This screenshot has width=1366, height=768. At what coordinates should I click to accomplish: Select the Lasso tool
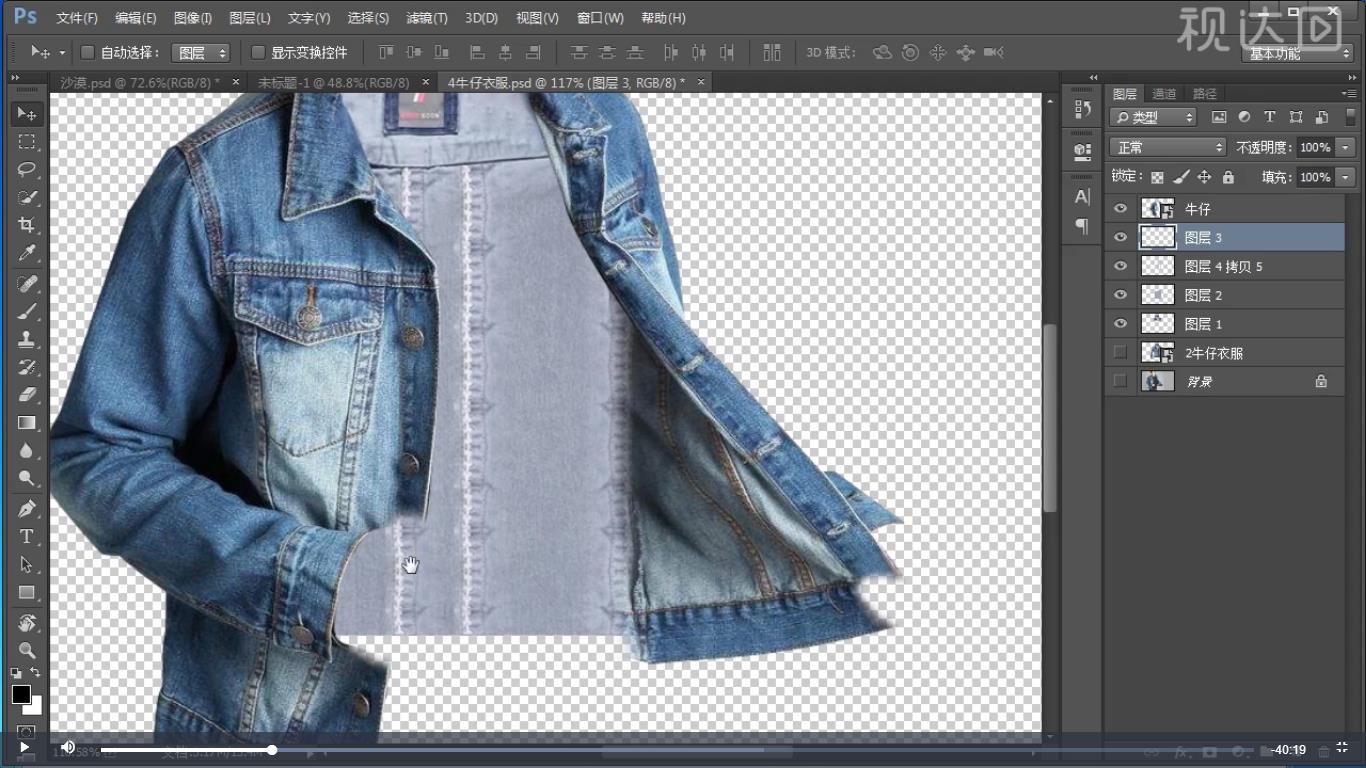tap(27, 169)
